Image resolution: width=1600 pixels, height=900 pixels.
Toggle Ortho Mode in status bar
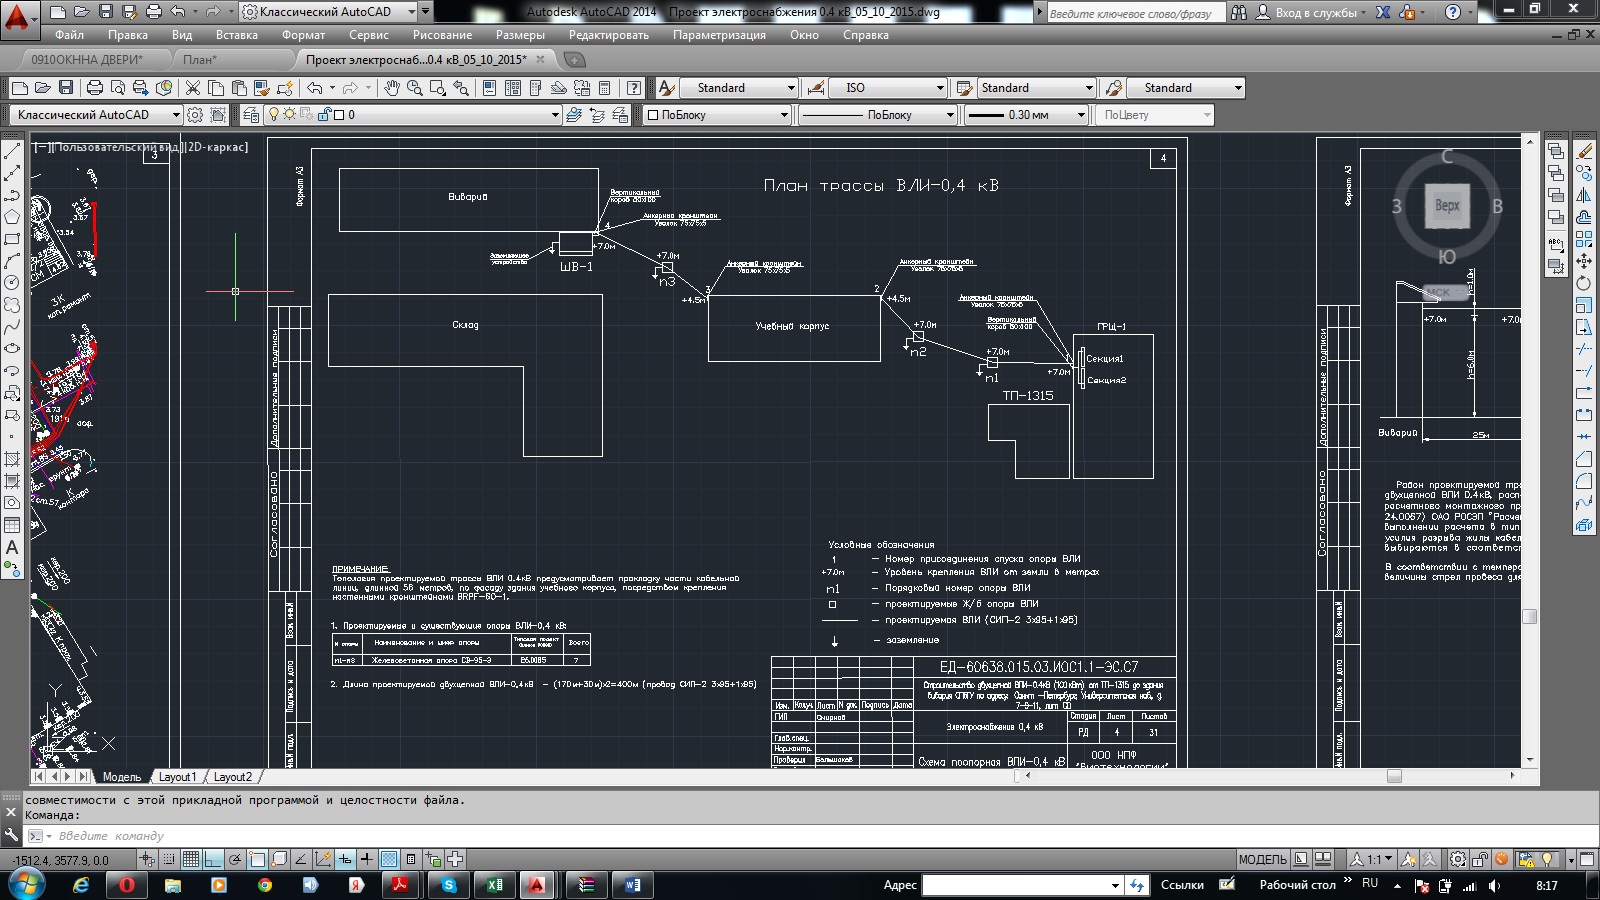click(x=213, y=859)
